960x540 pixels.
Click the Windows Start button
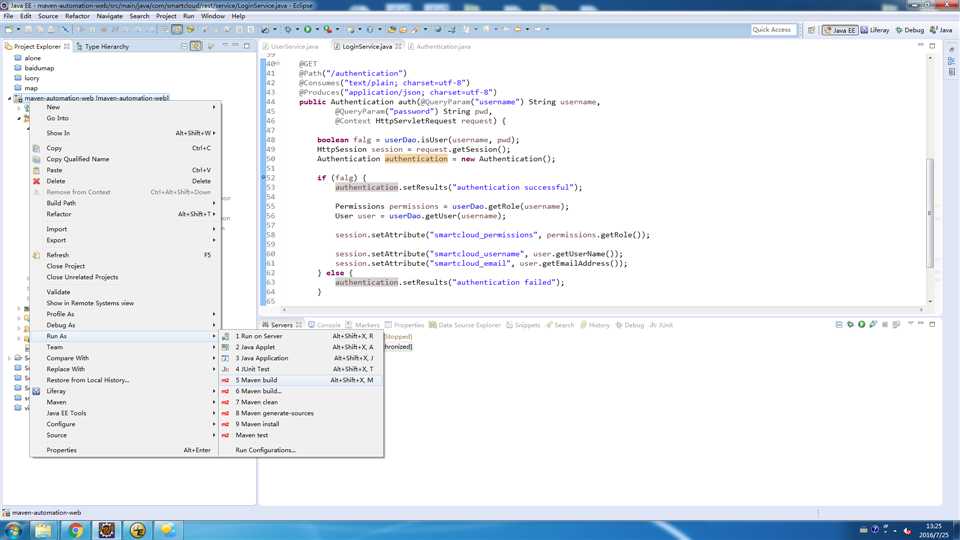pyautogui.click(x=13, y=530)
